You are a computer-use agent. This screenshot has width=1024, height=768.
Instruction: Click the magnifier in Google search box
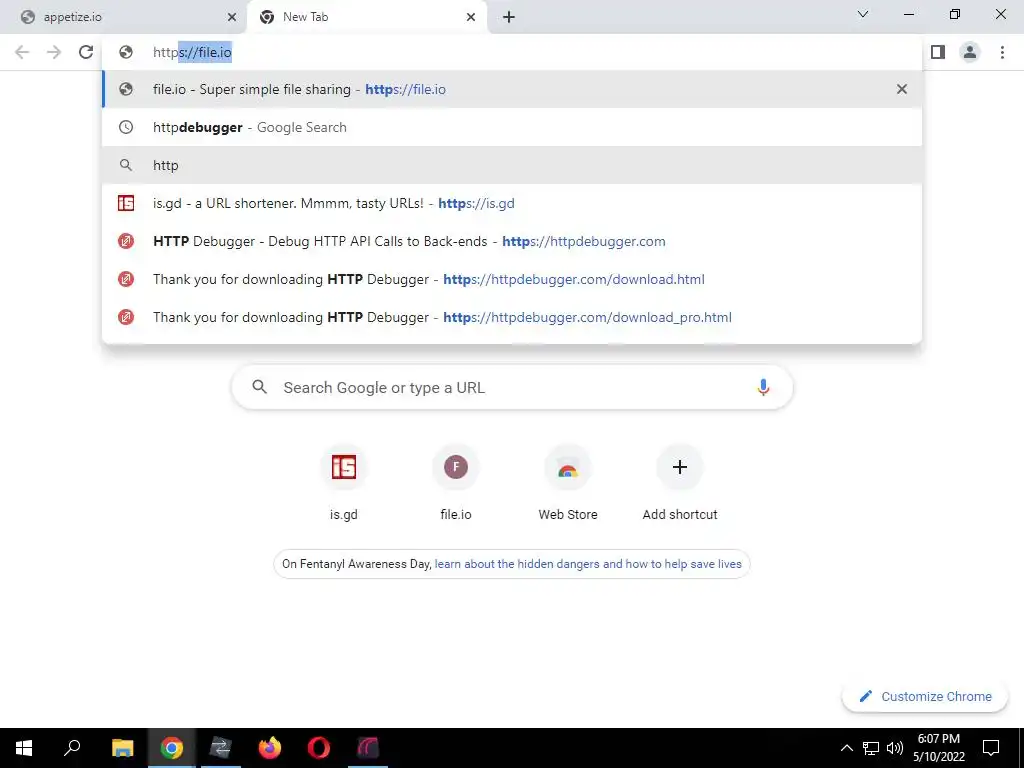point(259,387)
